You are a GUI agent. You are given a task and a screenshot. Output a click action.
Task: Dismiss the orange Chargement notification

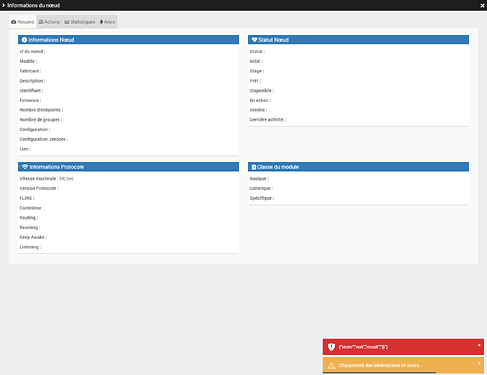point(479,363)
